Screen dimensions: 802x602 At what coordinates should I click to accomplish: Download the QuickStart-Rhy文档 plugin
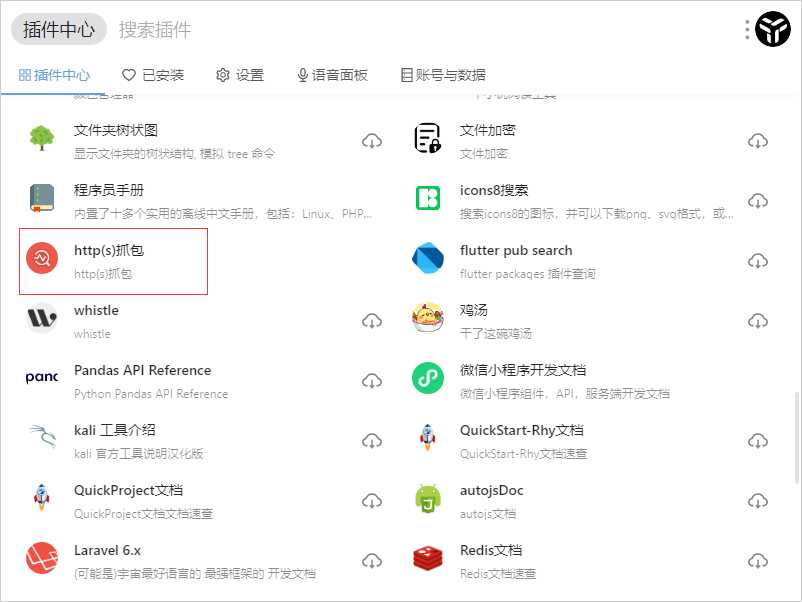[x=758, y=440]
